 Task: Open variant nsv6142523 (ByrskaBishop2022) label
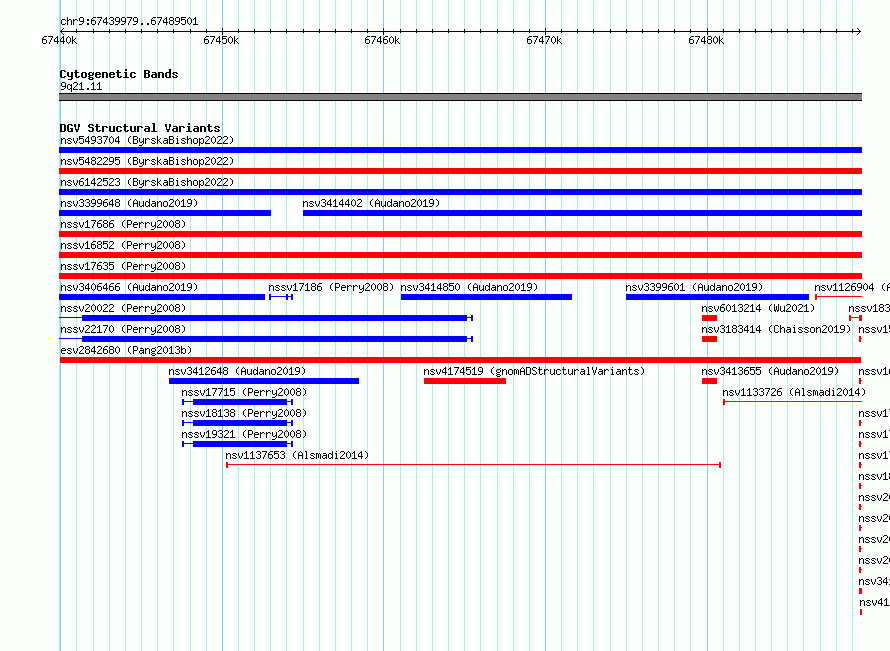pos(147,182)
